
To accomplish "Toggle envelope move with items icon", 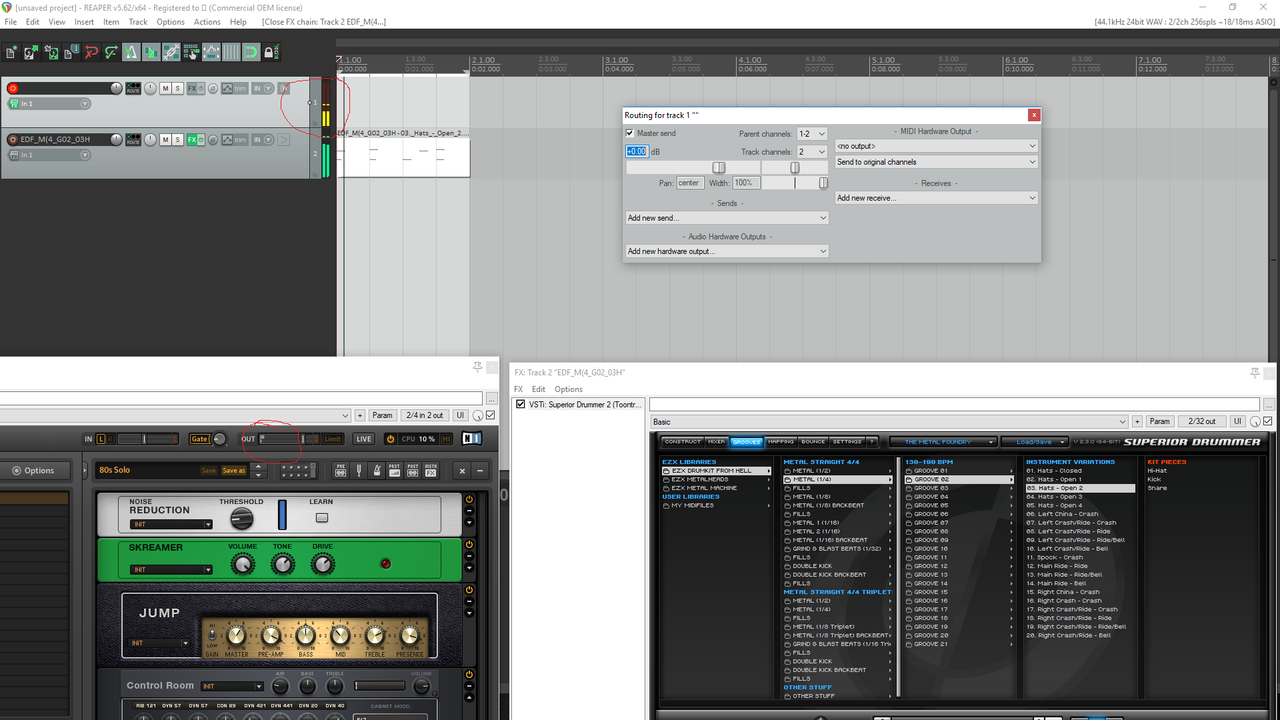I will pos(211,52).
